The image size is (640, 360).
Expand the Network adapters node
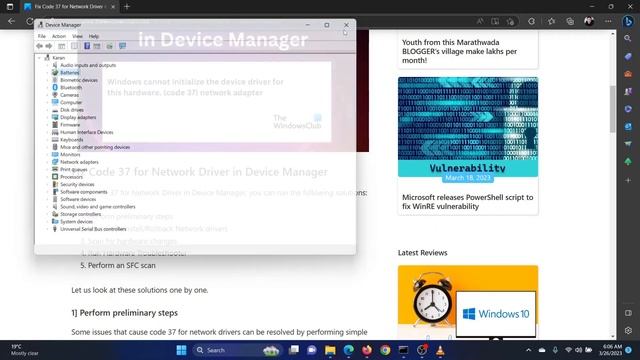(47, 162)
